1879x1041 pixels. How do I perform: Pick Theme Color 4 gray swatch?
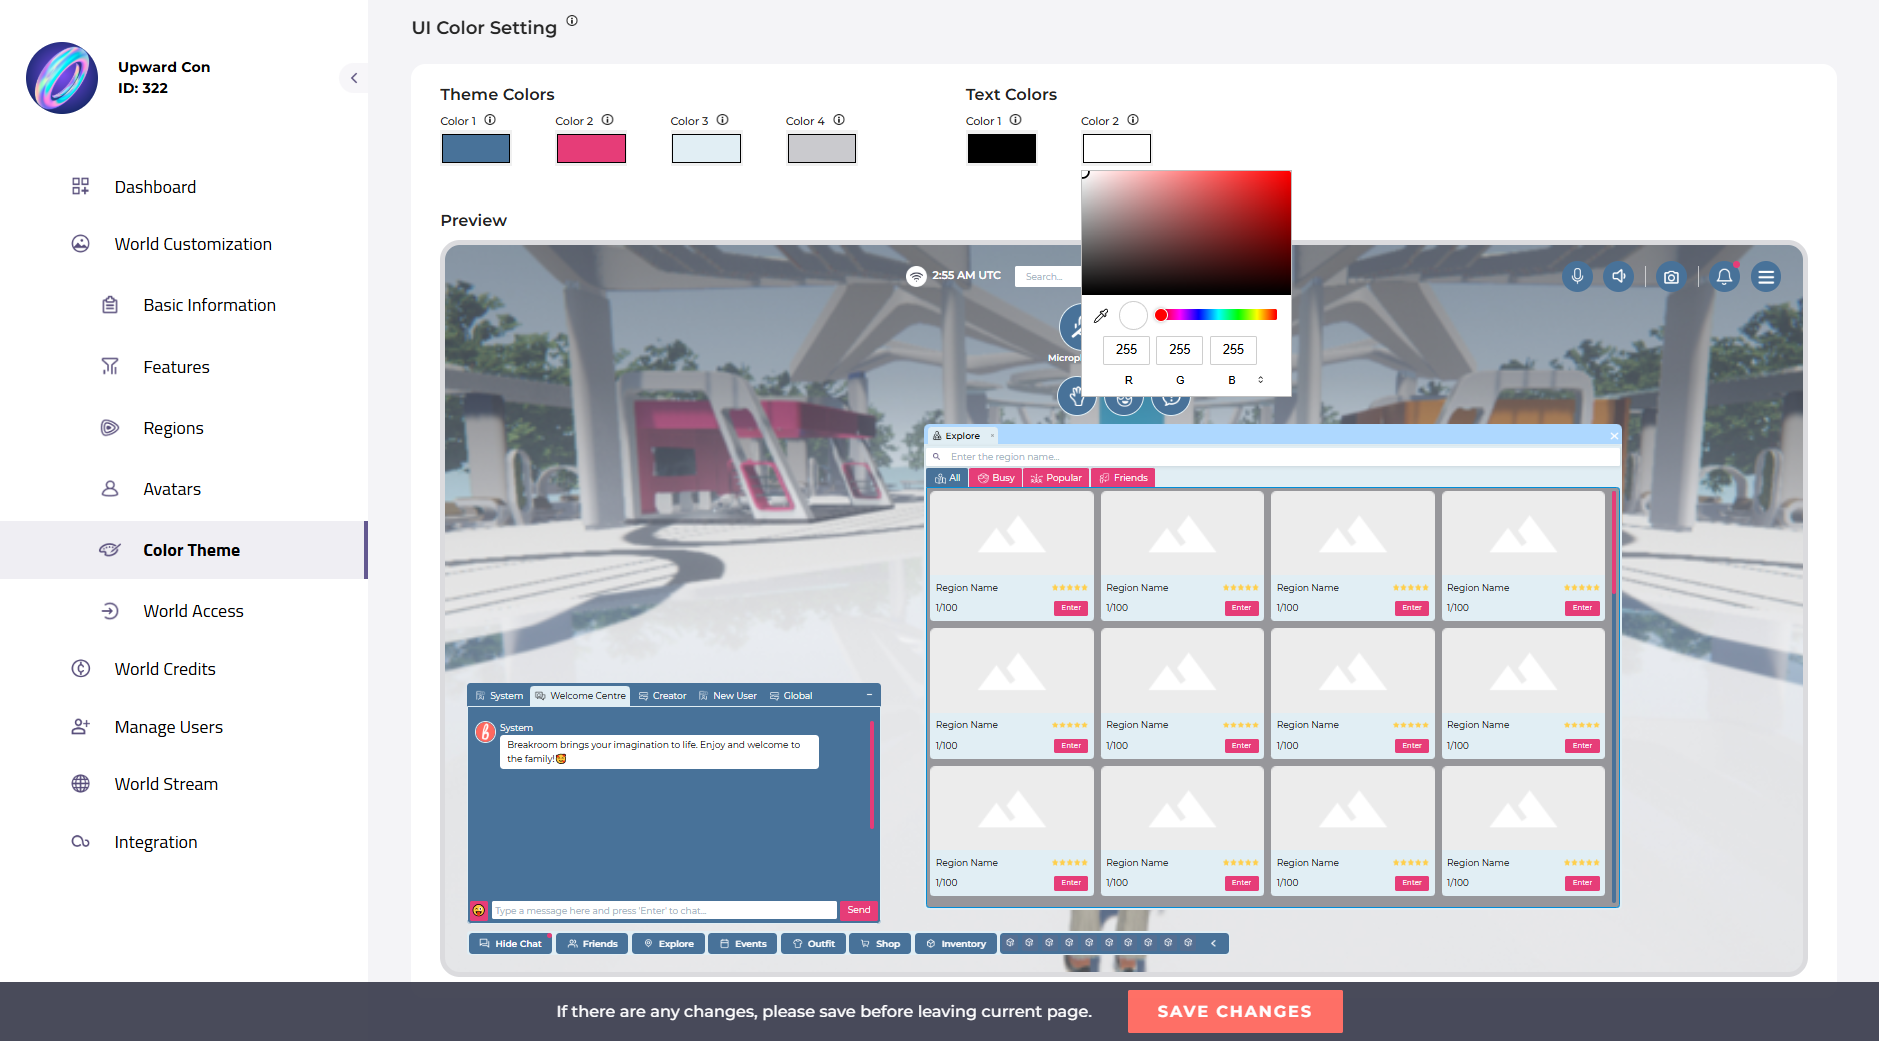(x=822, y=148)
